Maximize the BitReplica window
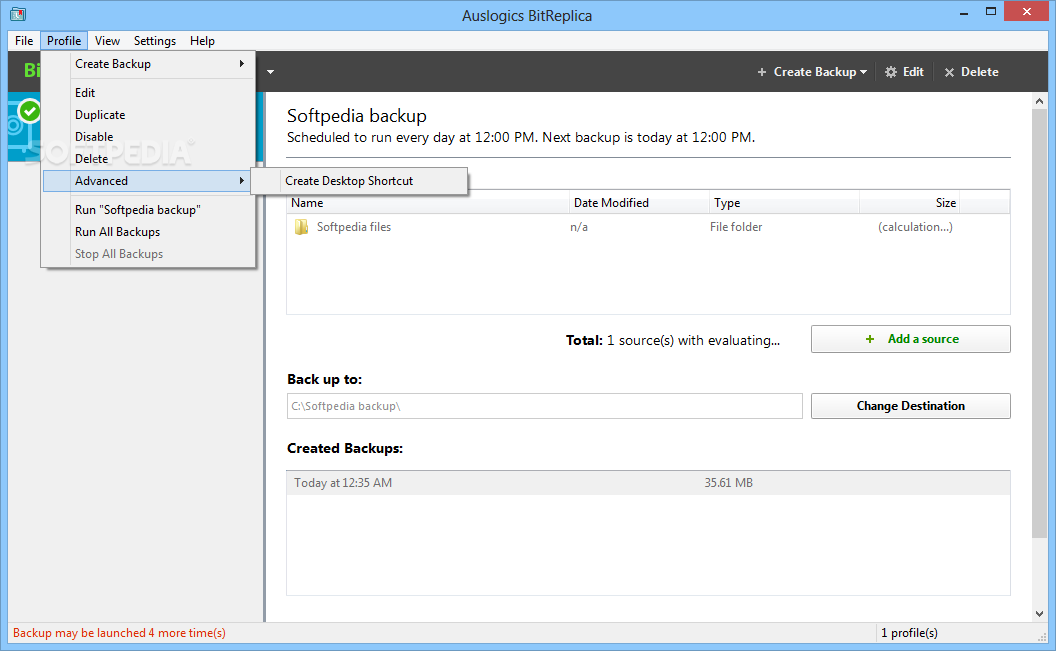Screen dimensions: 1056x651 [991, 12]
